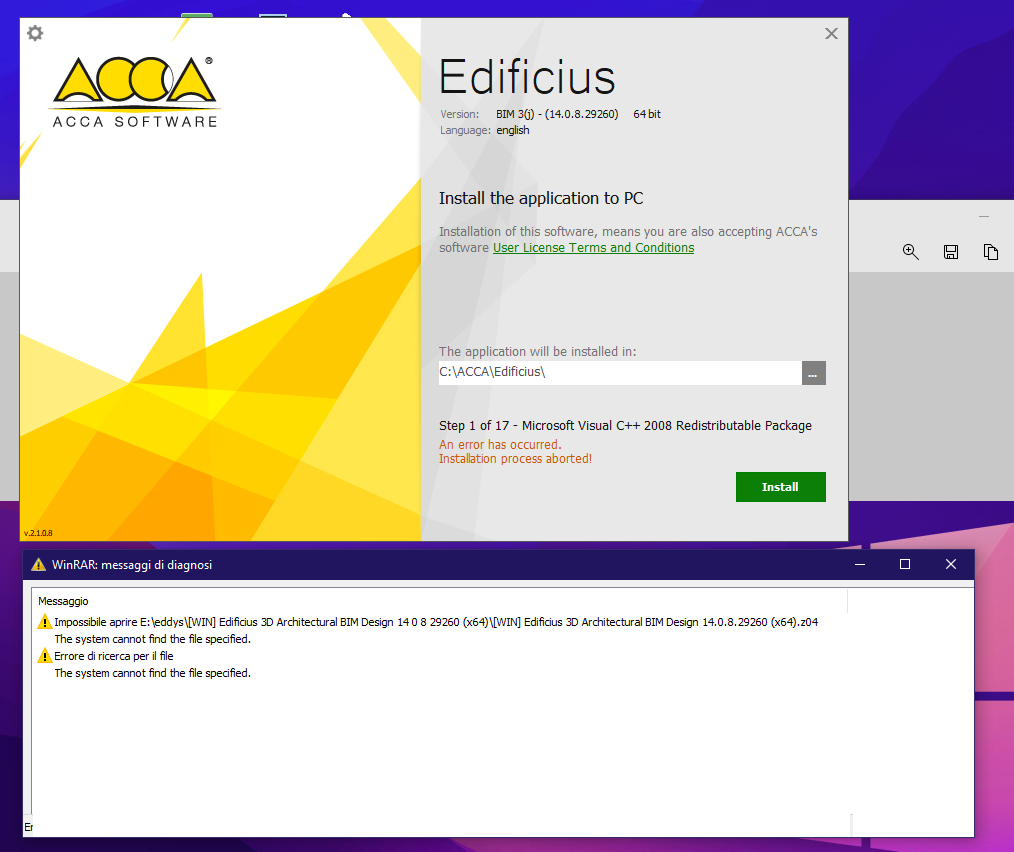Click the save floppy disk icon
The width and height of the screenshot is (1014, 852).
click(951, 252)
